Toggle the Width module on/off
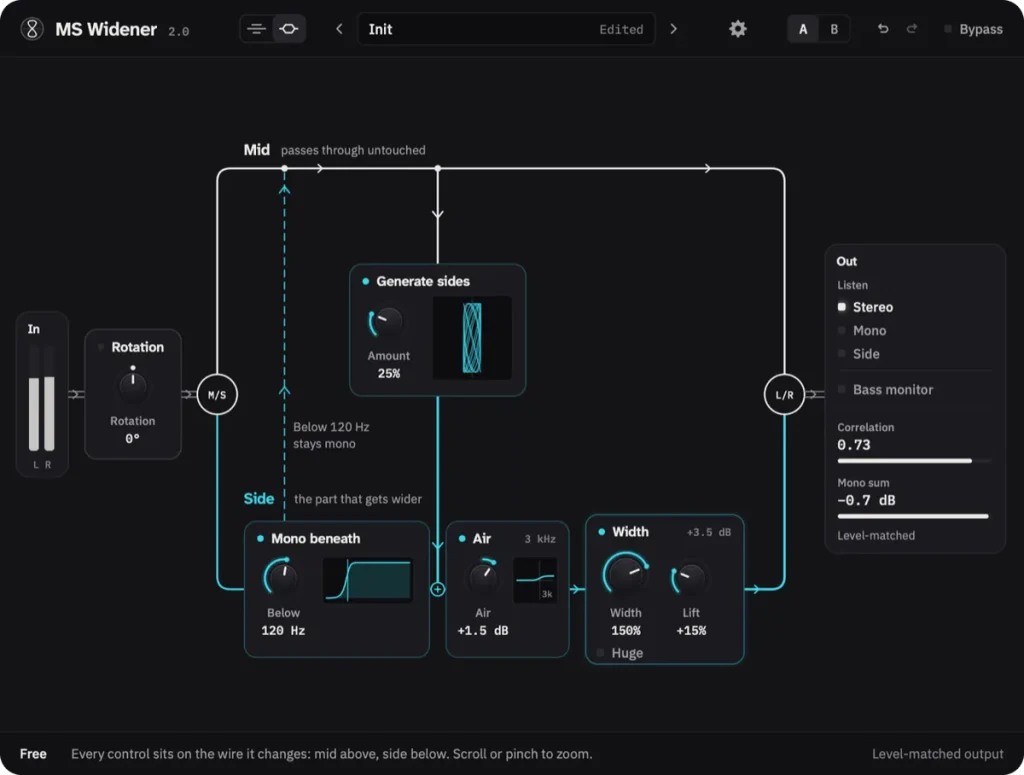The width and height of the screenshot is (1024, 775). 601,532
